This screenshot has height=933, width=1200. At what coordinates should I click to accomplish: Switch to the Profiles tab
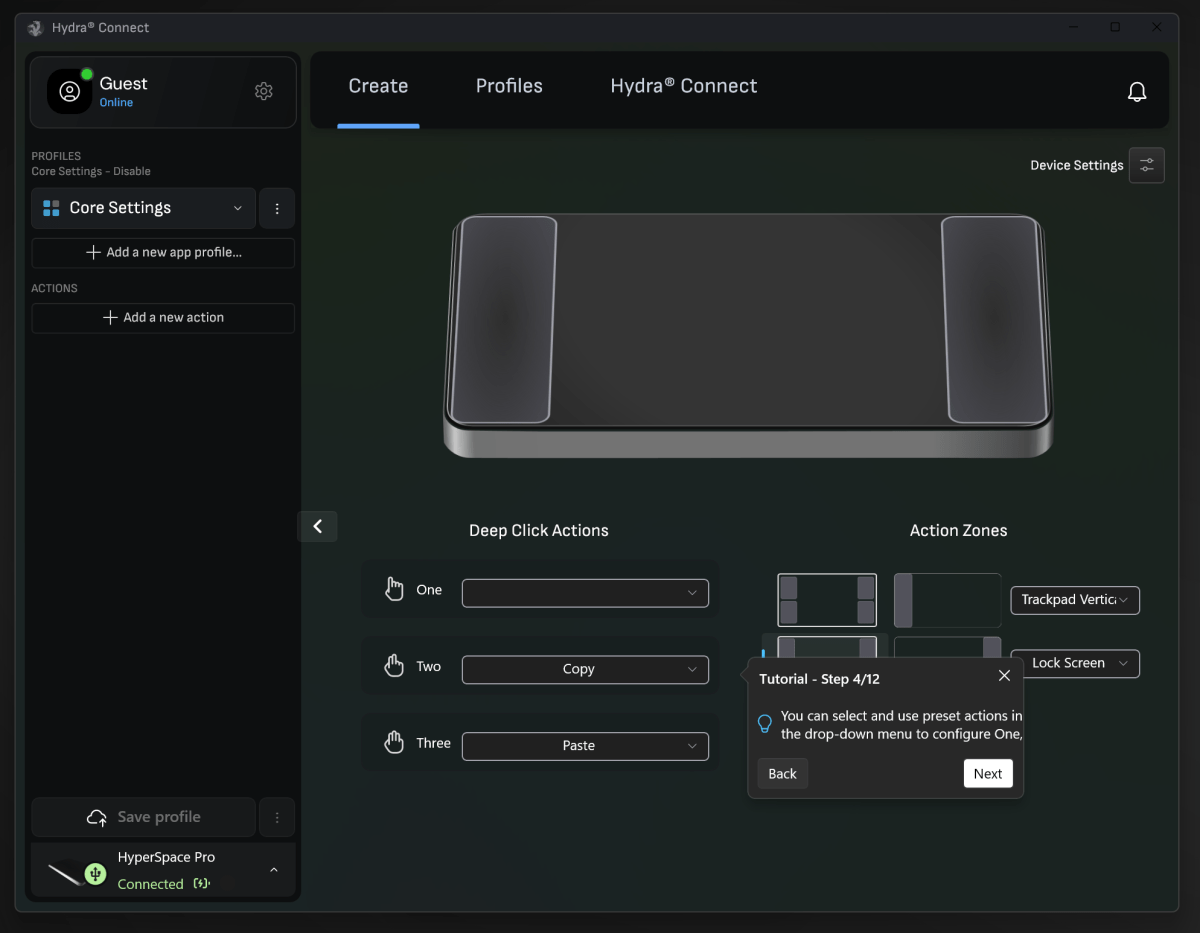[509, 86]
